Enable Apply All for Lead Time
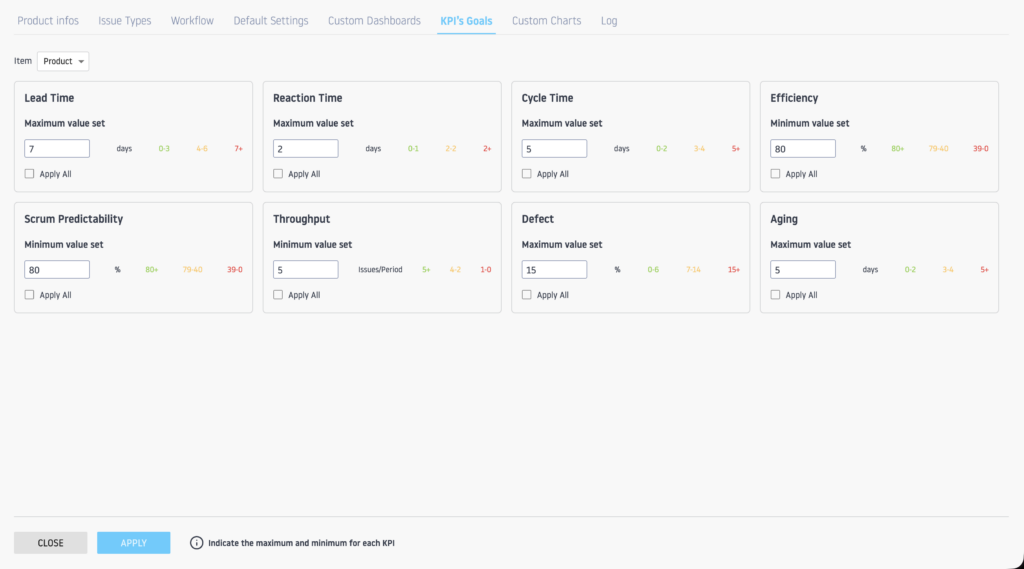 [30, 174]
